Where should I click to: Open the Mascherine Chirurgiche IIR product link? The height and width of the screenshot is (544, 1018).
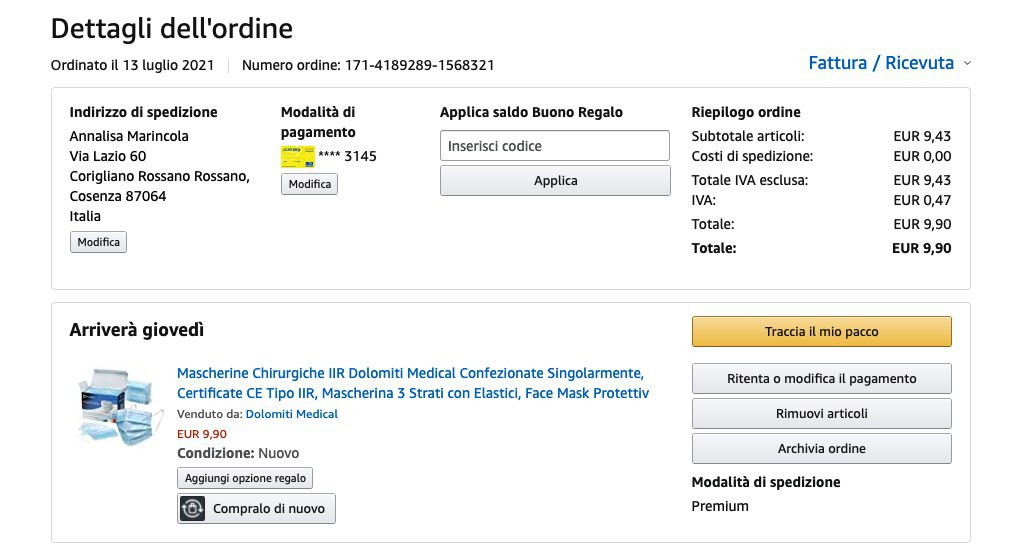click(412, 383)
